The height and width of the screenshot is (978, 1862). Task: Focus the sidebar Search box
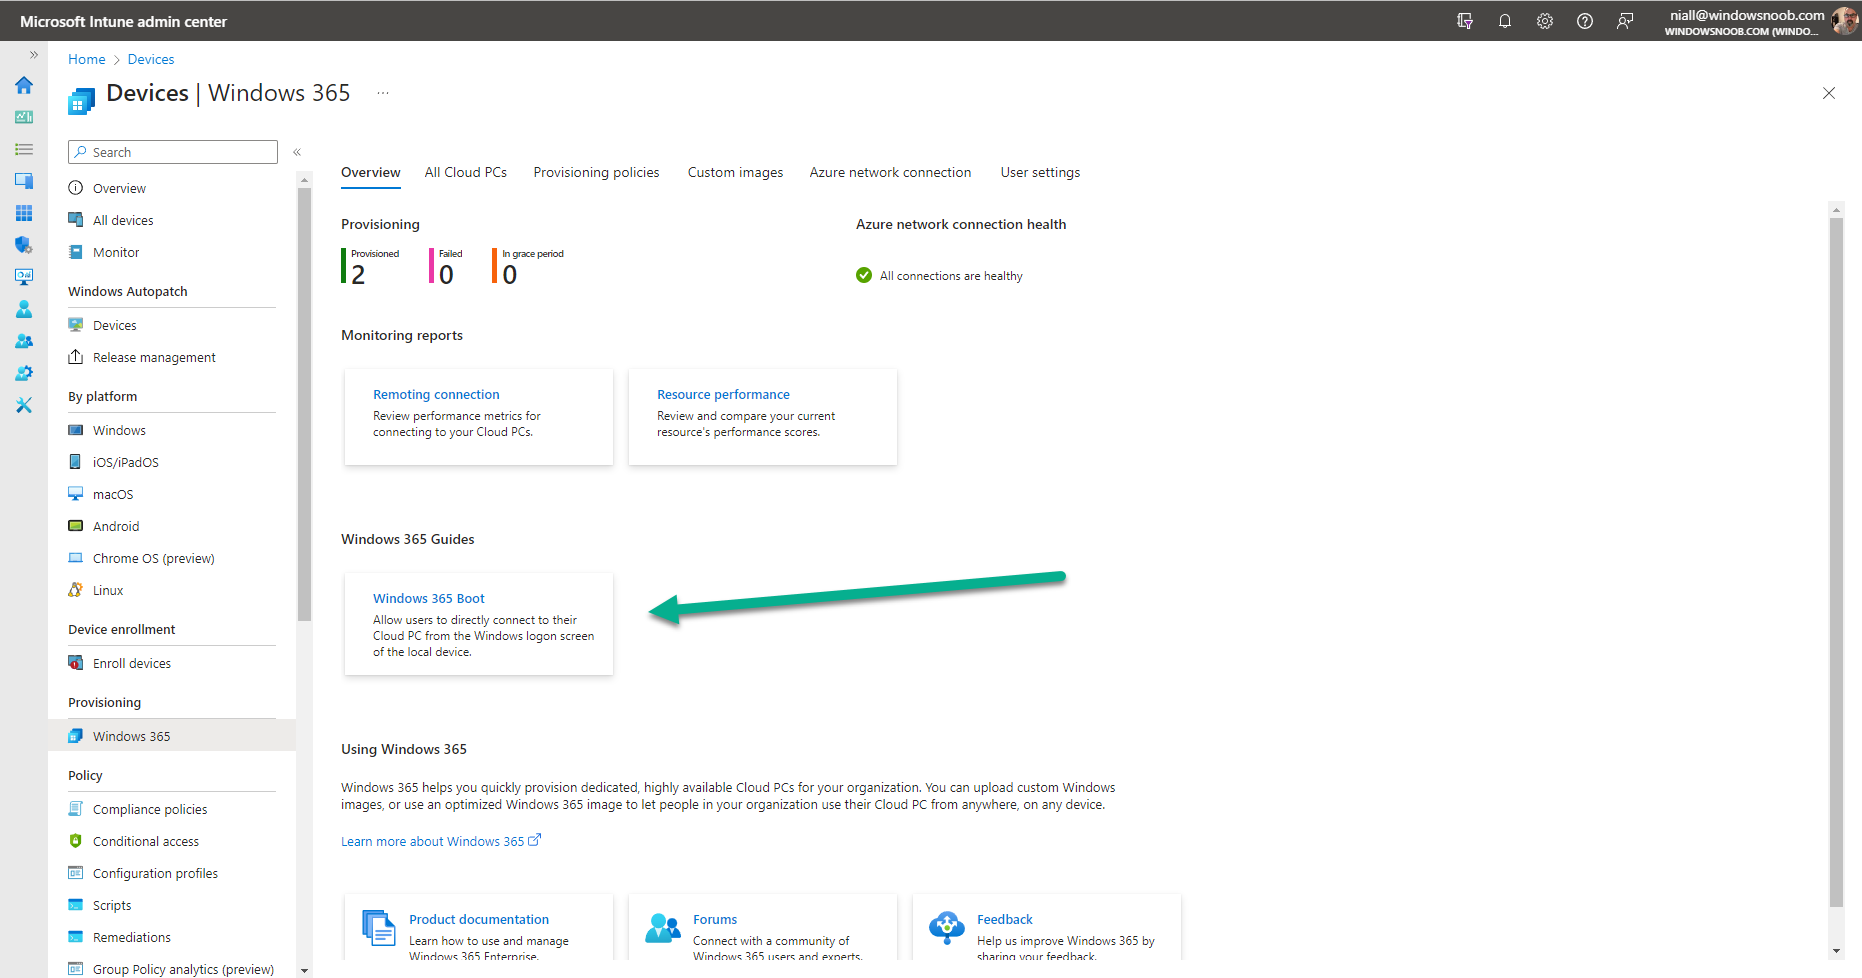(x=173, y=152)
